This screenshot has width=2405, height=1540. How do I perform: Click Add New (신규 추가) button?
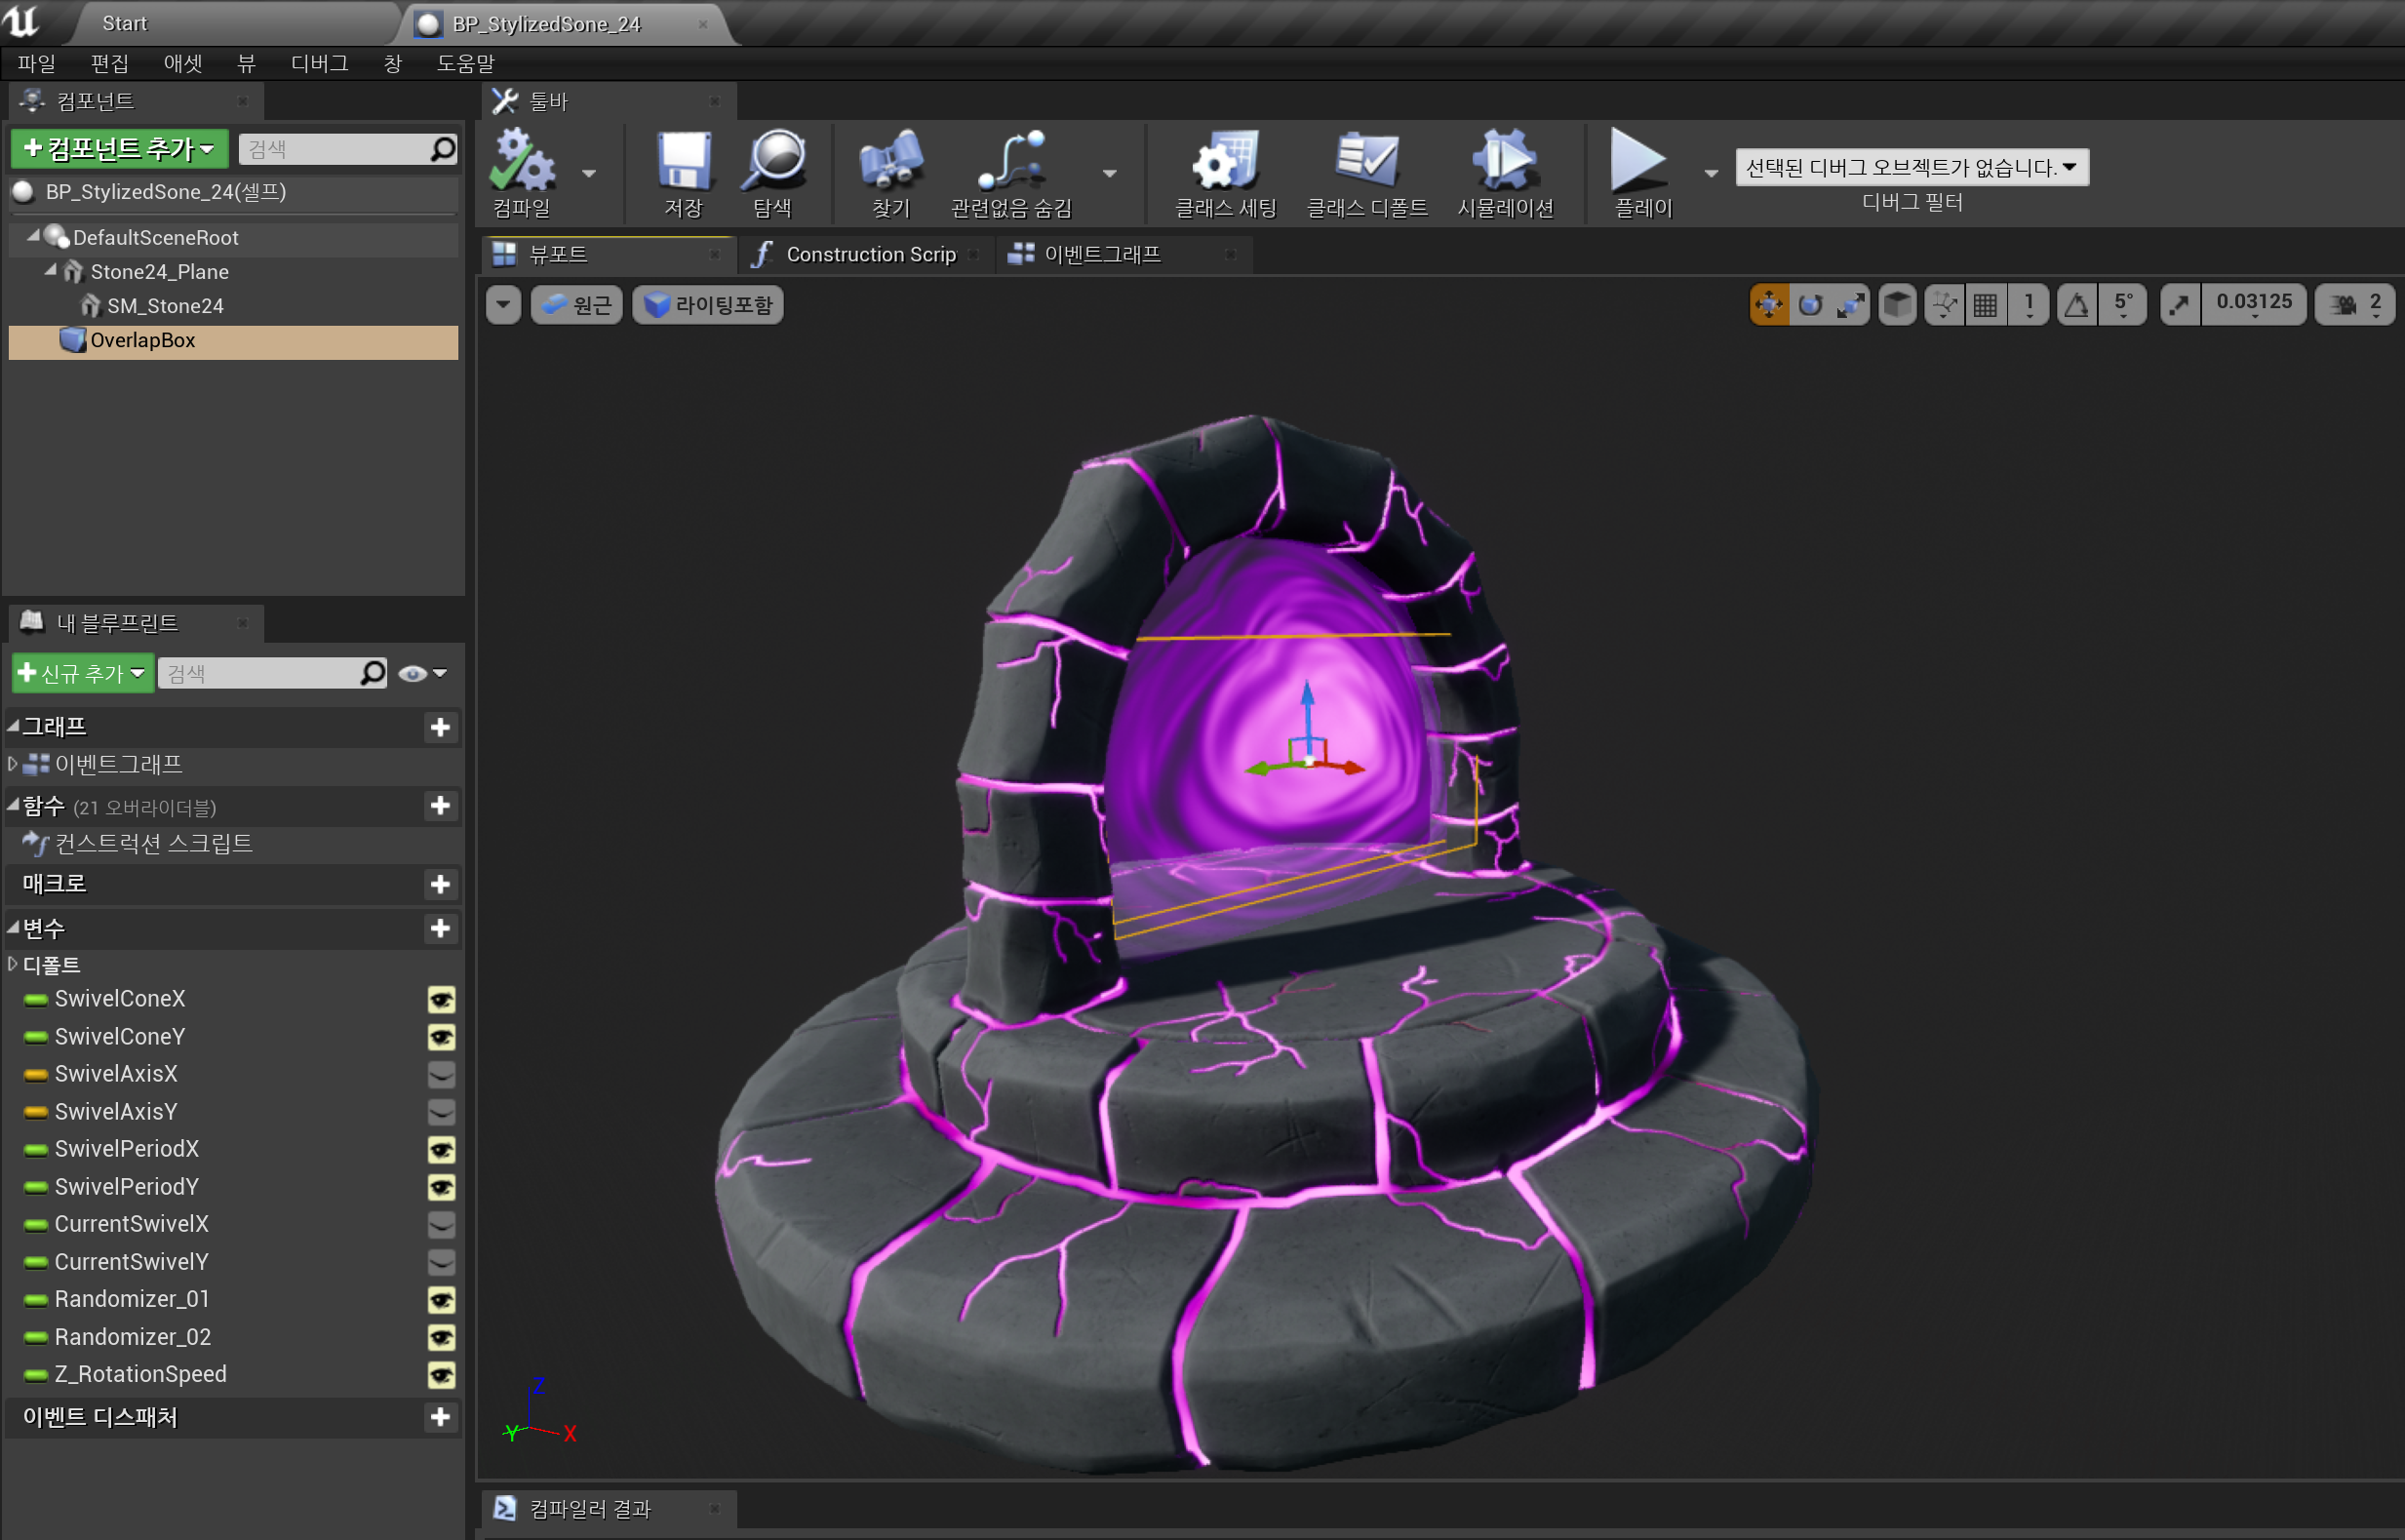83,673
